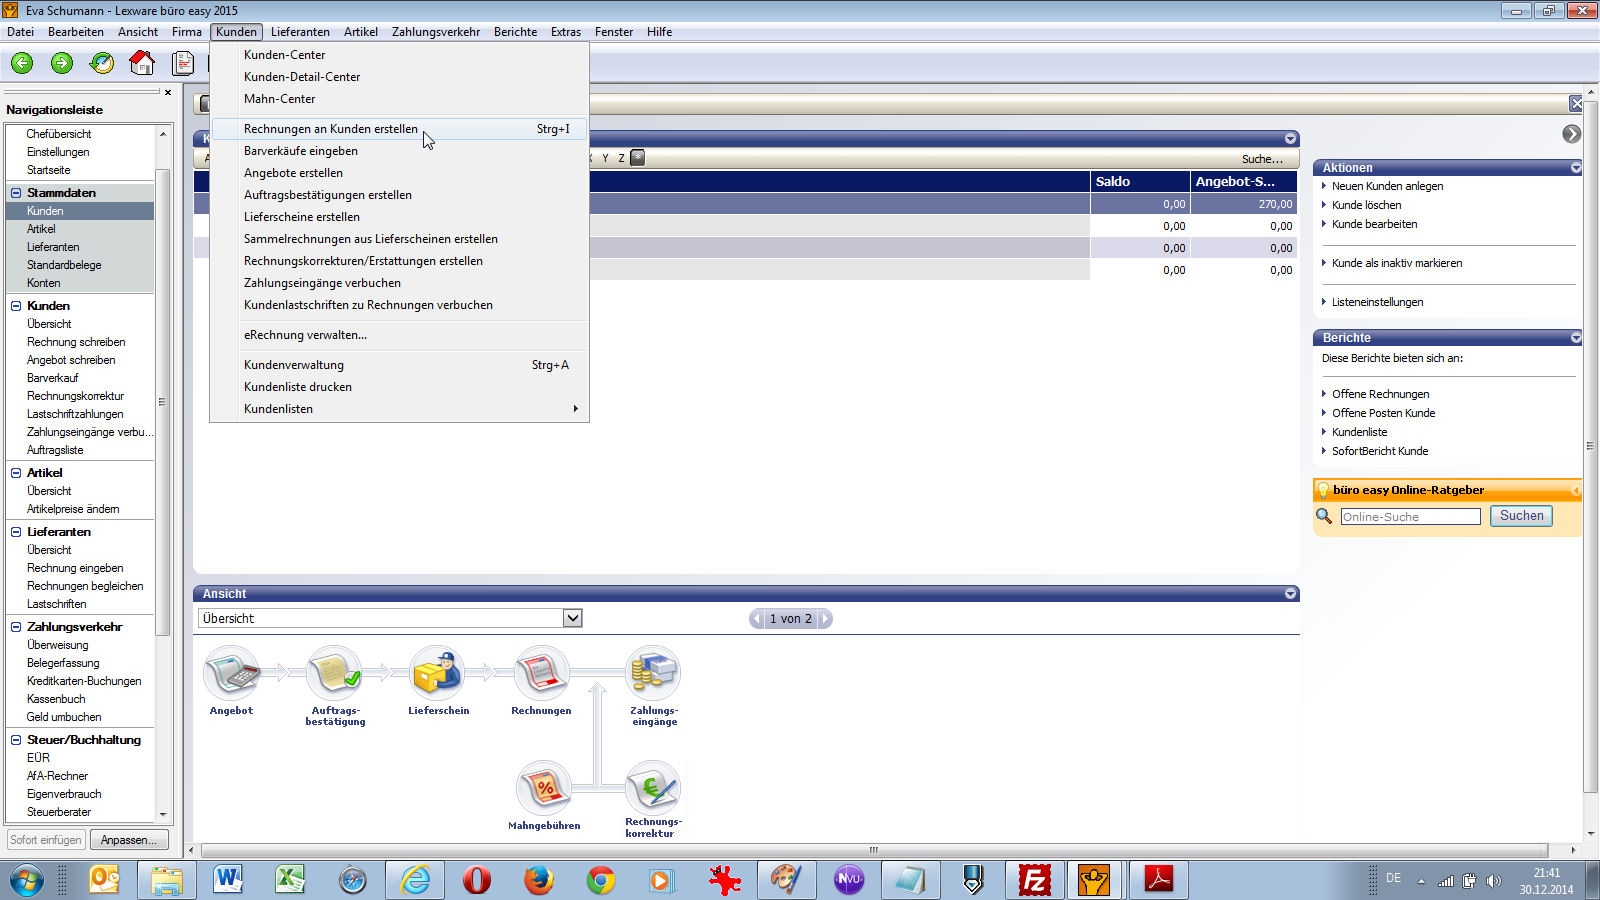Open FileZilla from the taskbar
This screenshot has height=900, width=1600.
(1033, 880)
